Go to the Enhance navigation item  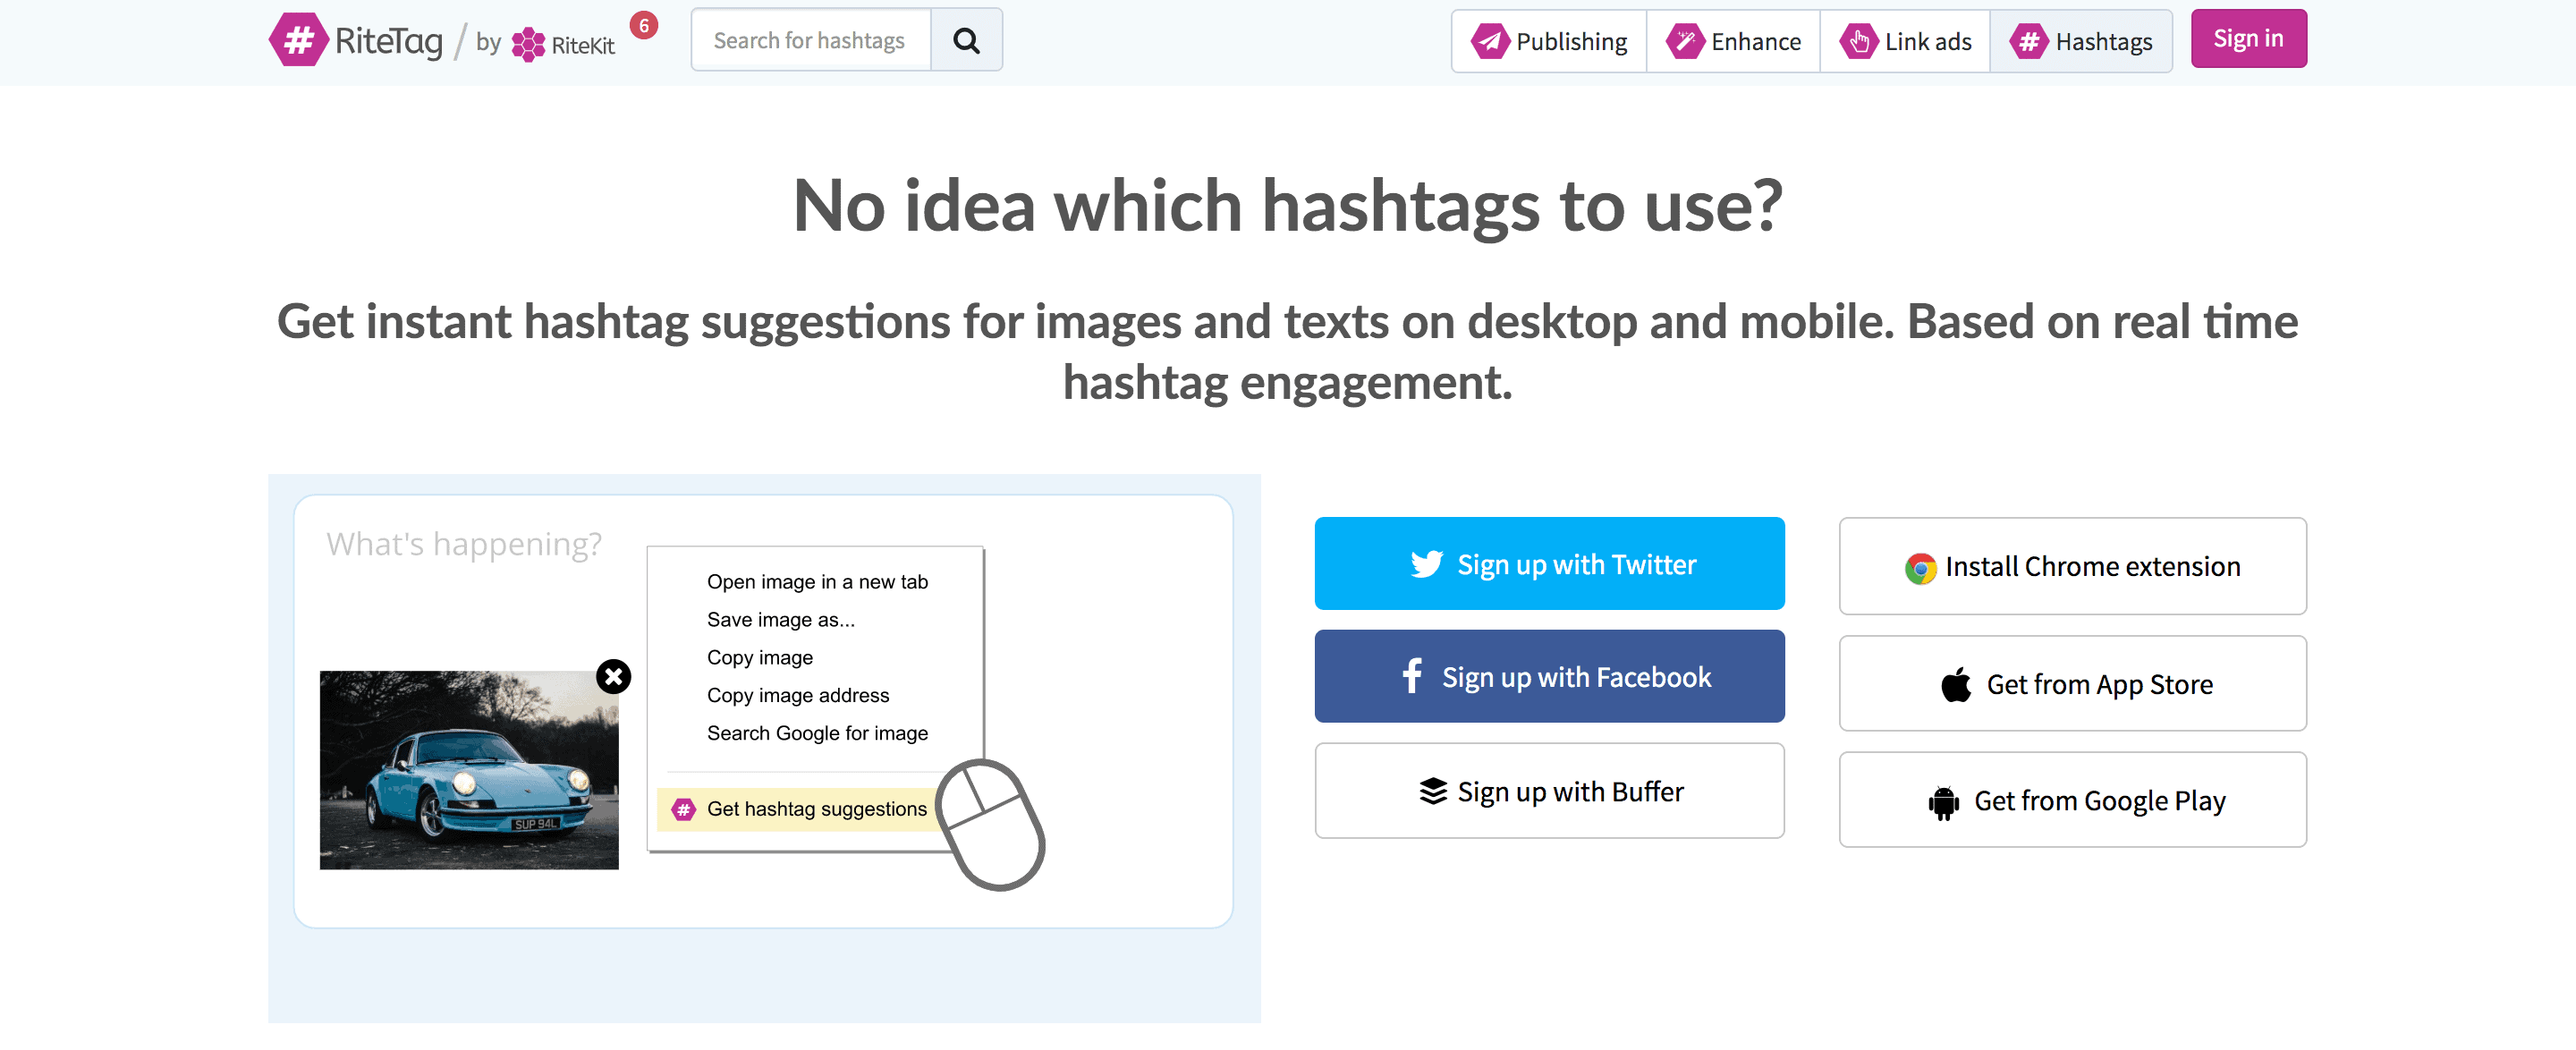(x=1733, y=41)
